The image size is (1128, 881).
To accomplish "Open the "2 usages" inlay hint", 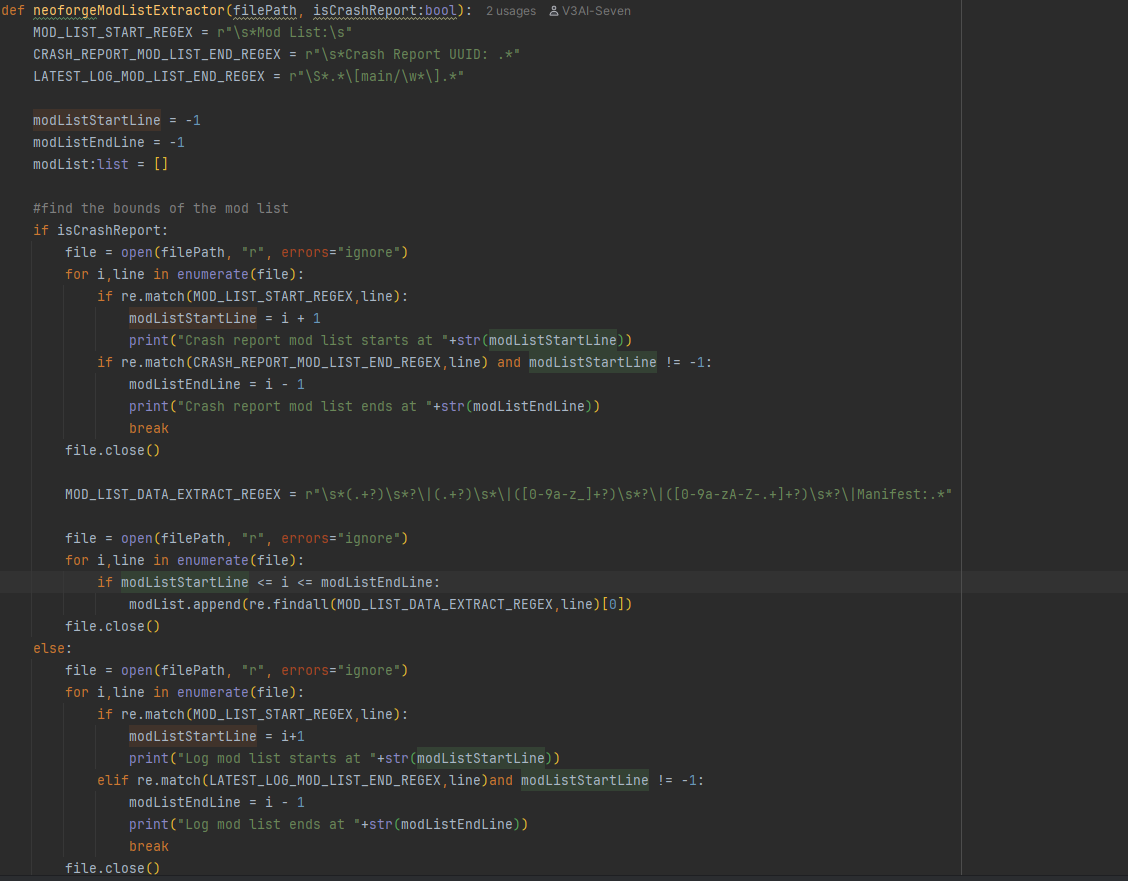I will 511,11.
